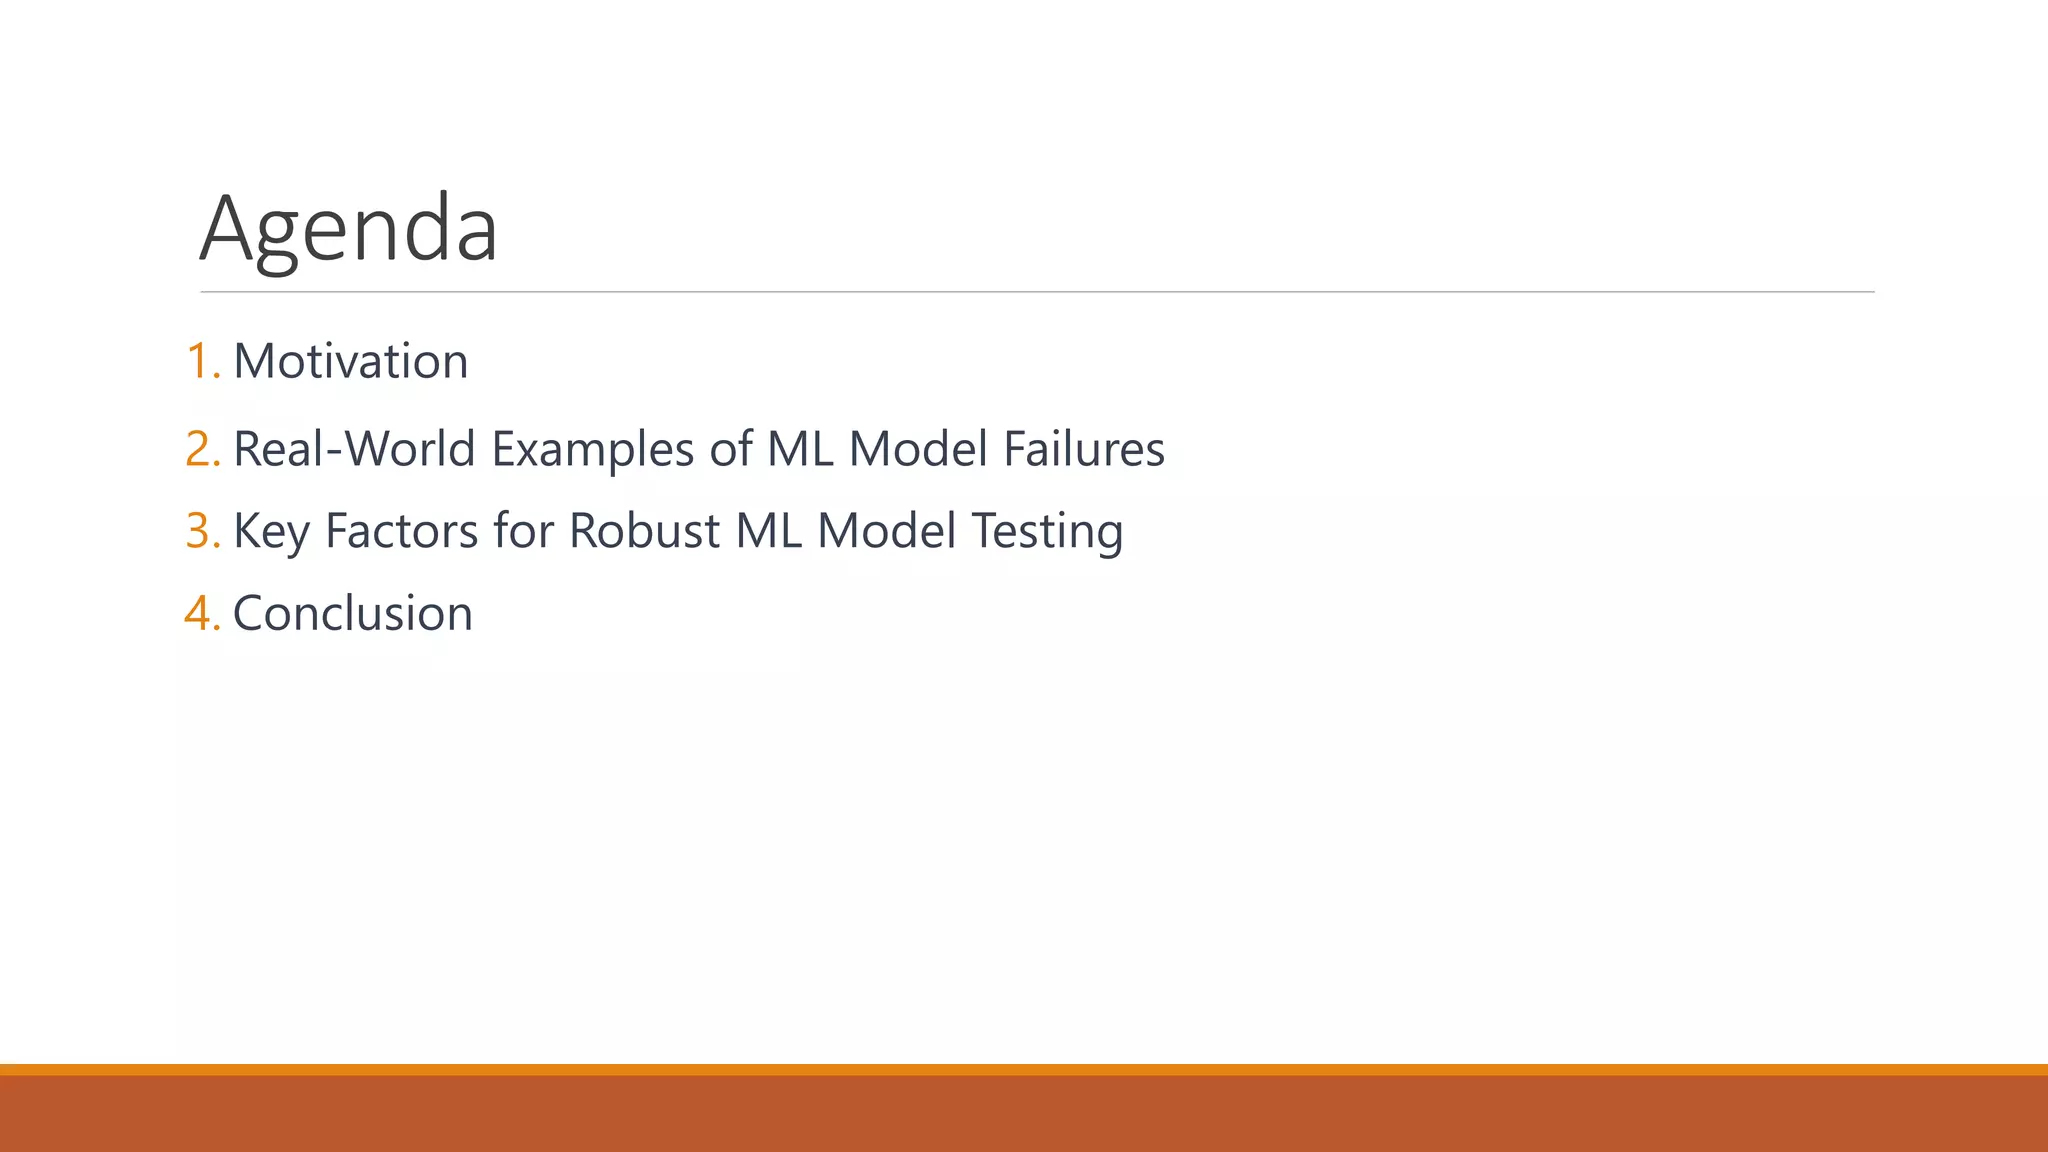Click the thin orange stripe above the footer
This screenshot has width=2048, height=1152.
pyautogui.click(x=1024, y=1069)
